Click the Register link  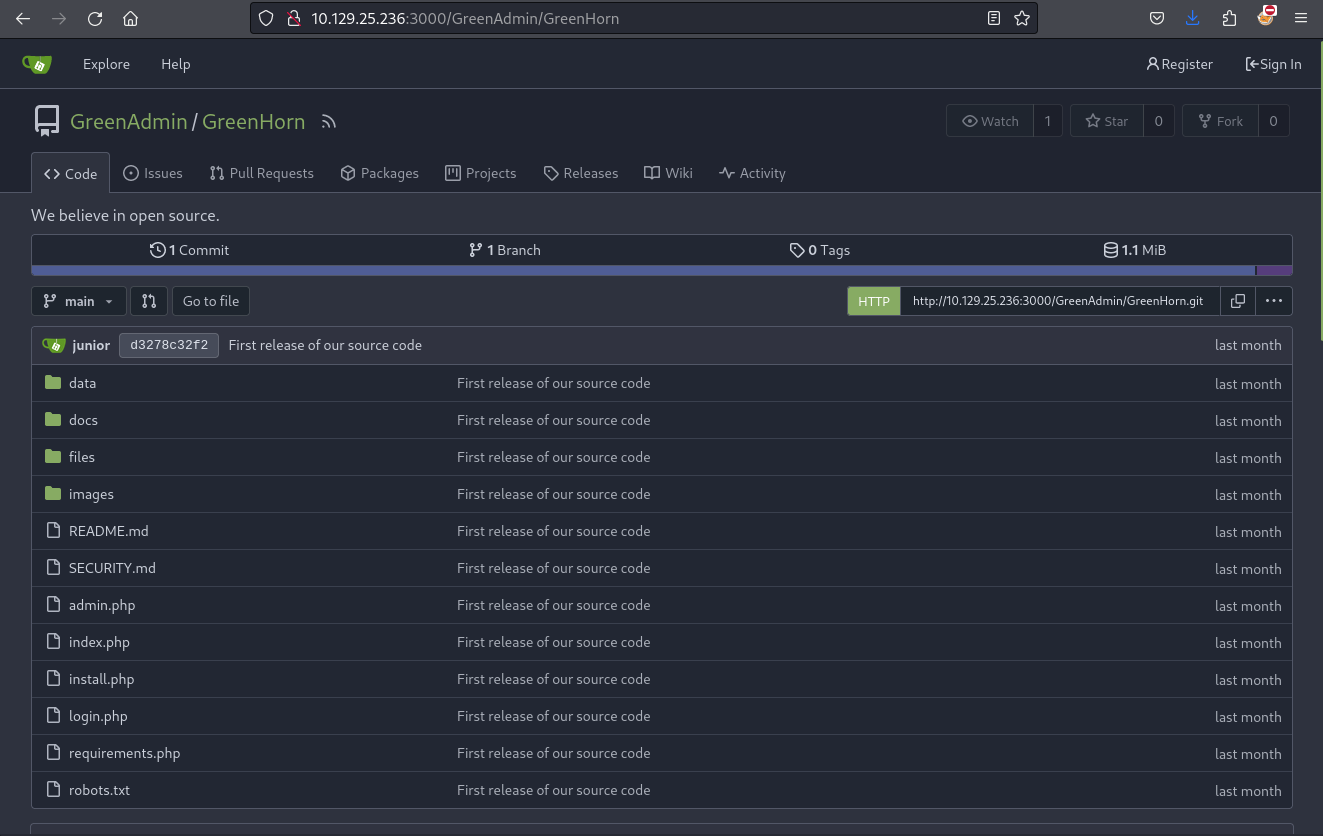(1179, 64)
